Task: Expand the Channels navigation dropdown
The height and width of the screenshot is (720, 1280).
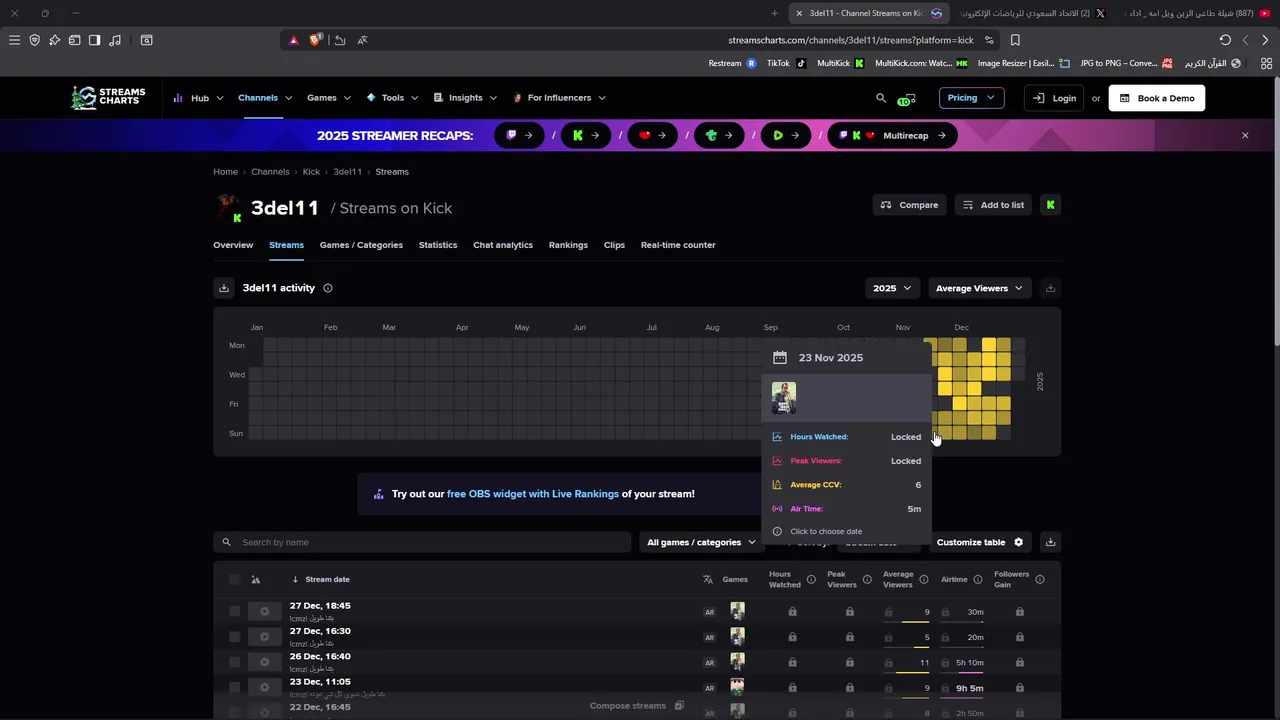Action: click(x=265, y=98)
